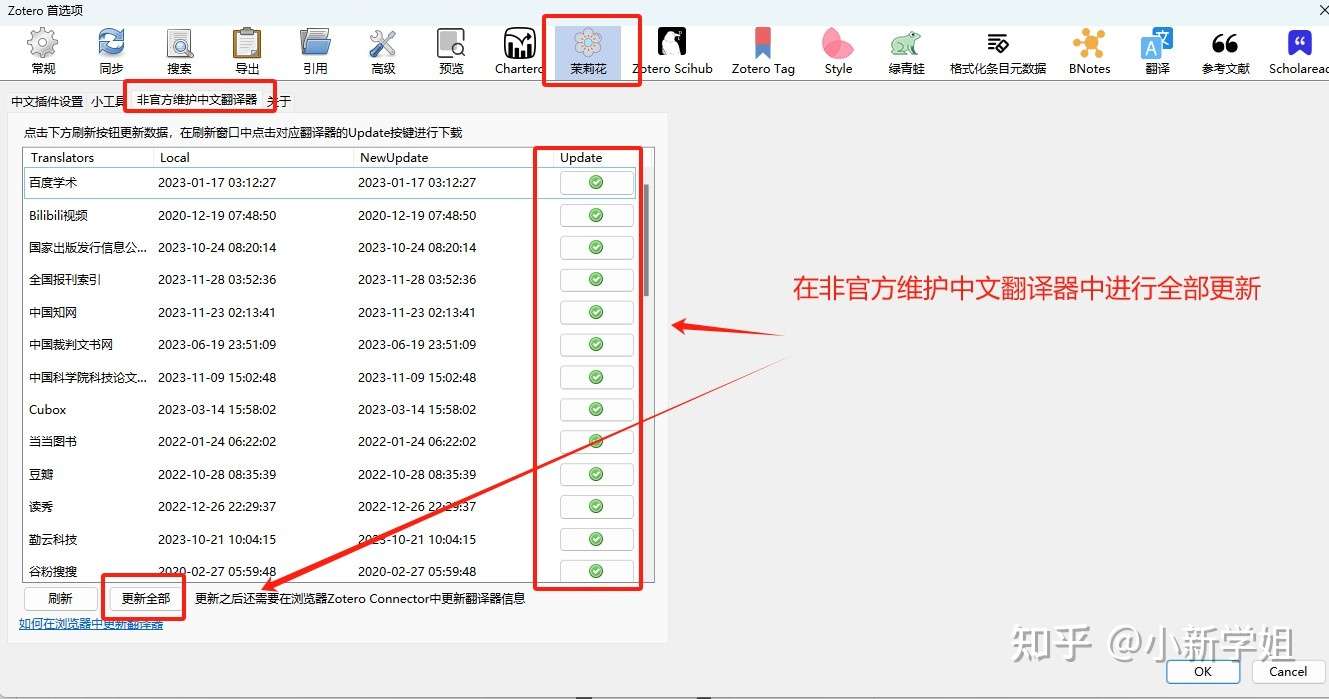Click update button for 国家出版发行信息 row
Screen dimensions: 1329x699
(x=596, y=247)
